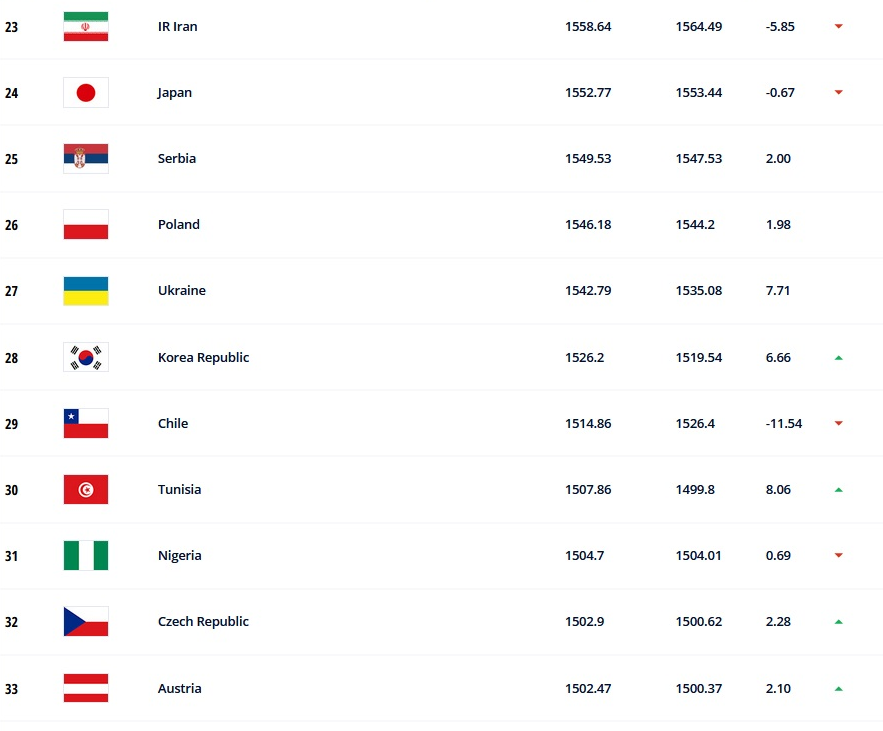Click the red down arrow for Chile
The image size is (883, 731).
click(x=838, y=424)
